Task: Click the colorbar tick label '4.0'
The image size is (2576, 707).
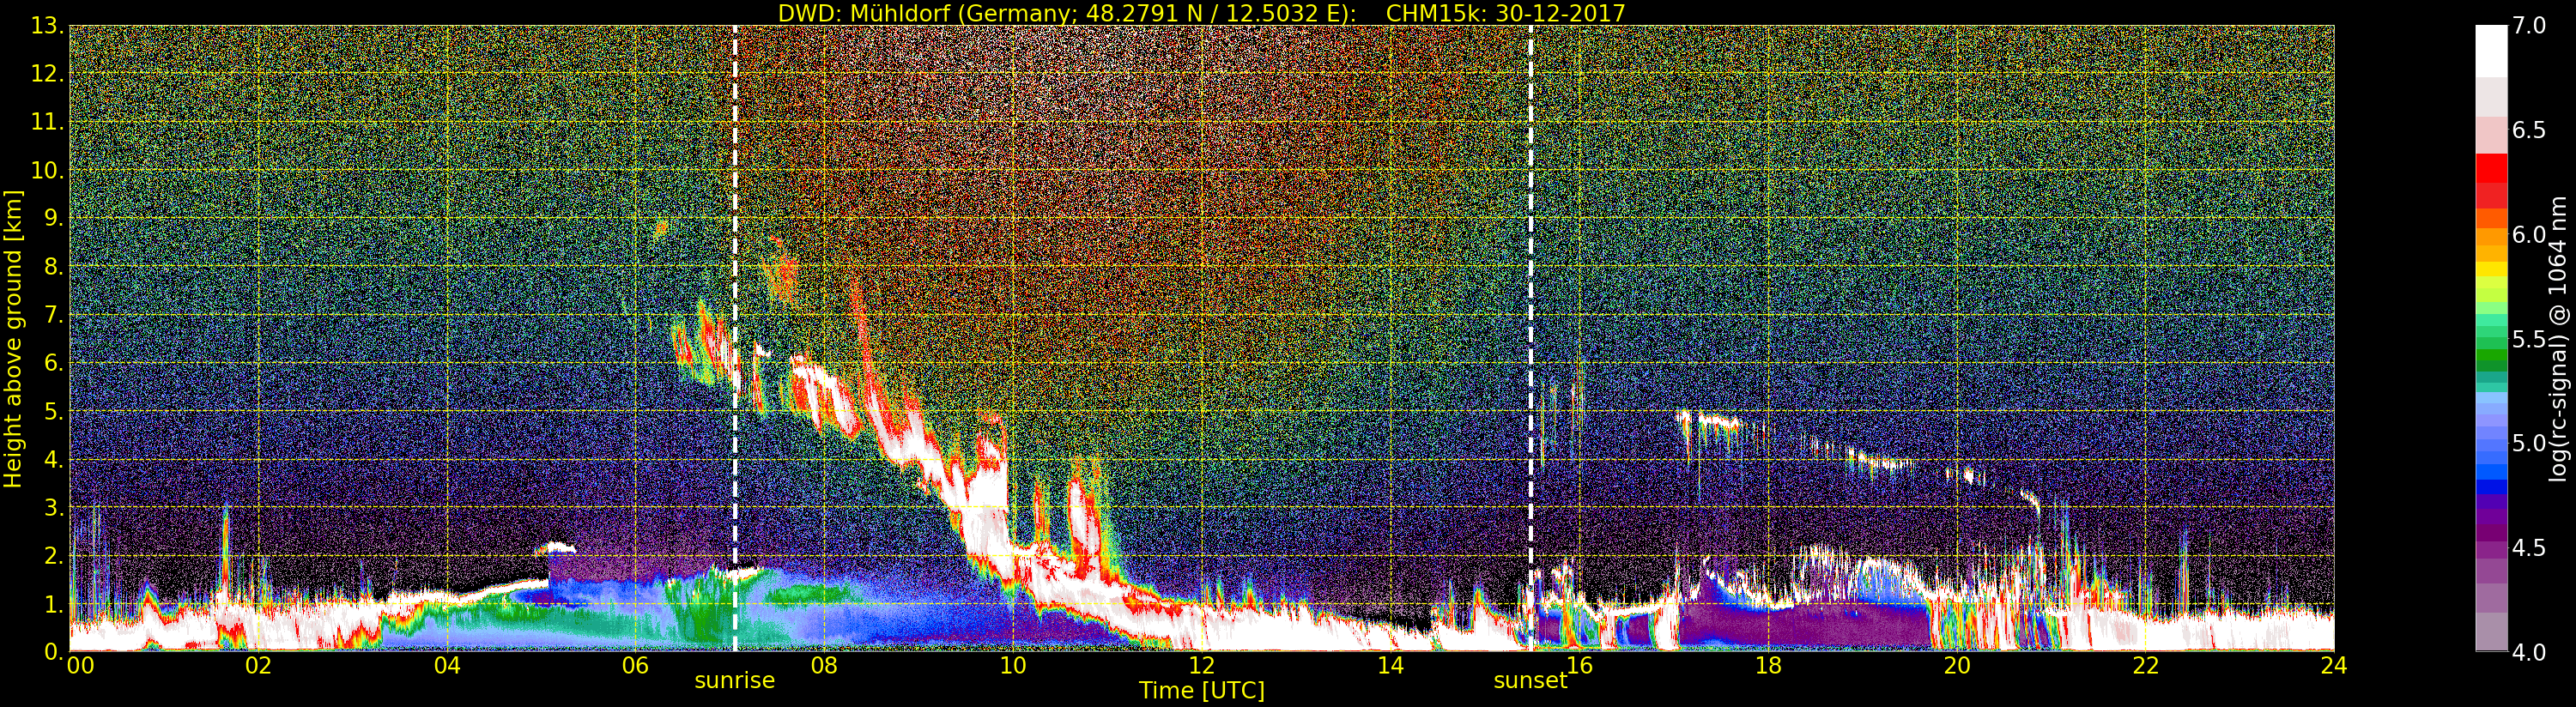Action: point(2529,652)
